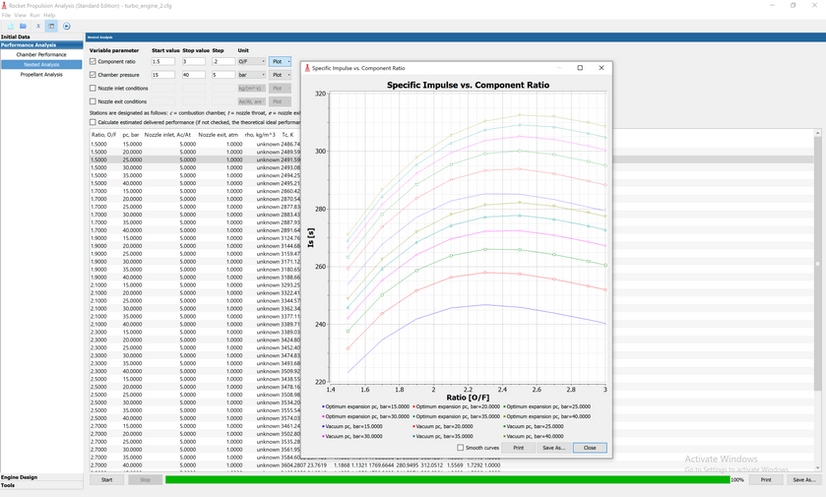
Task: Open the Run menu
Action: [35, 15]
